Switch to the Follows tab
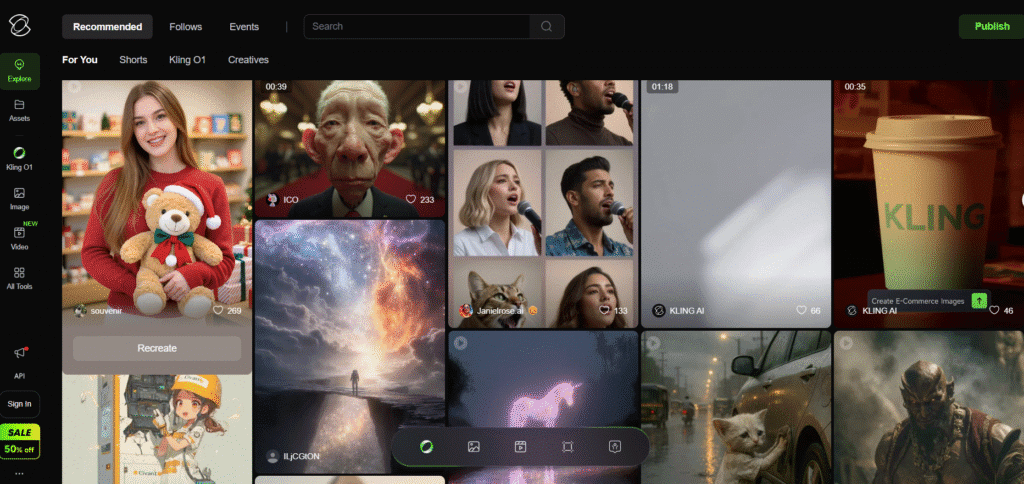 pyautogui.click(x=185, y=27)
